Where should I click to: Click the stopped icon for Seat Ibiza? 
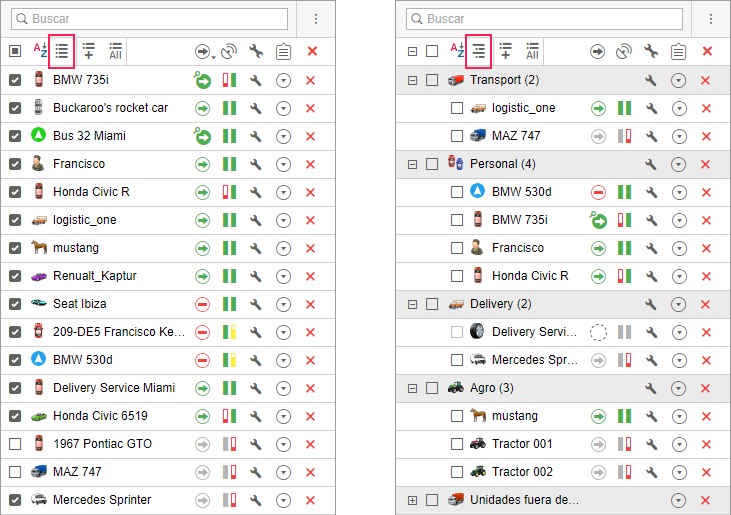202,304
